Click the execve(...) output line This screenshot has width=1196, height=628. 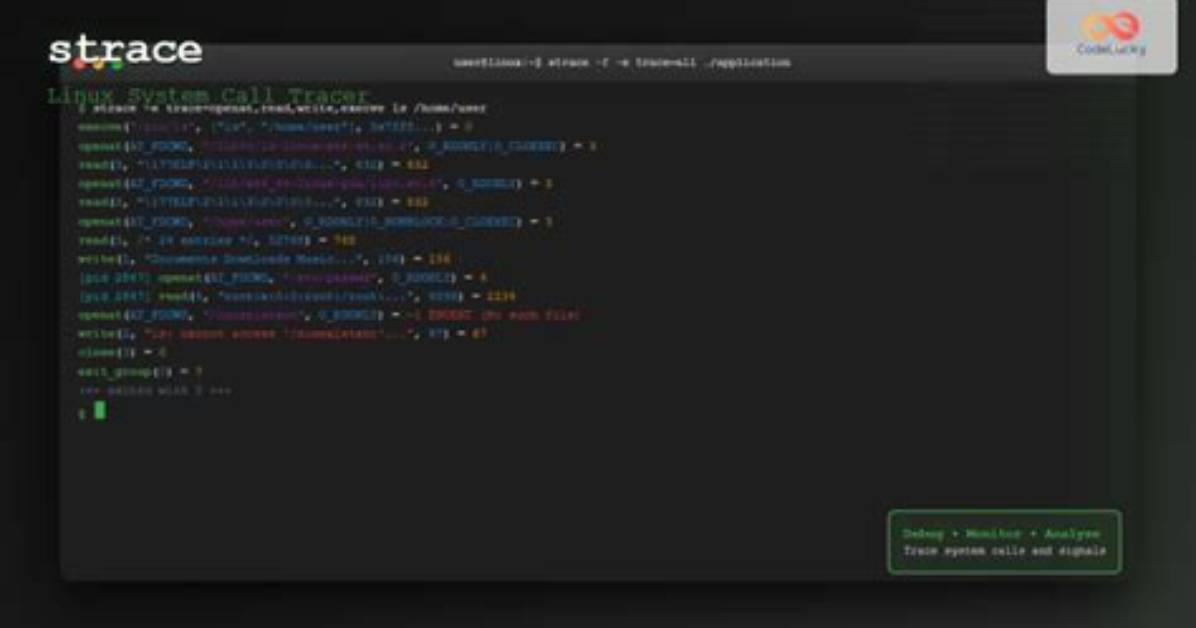275,127
